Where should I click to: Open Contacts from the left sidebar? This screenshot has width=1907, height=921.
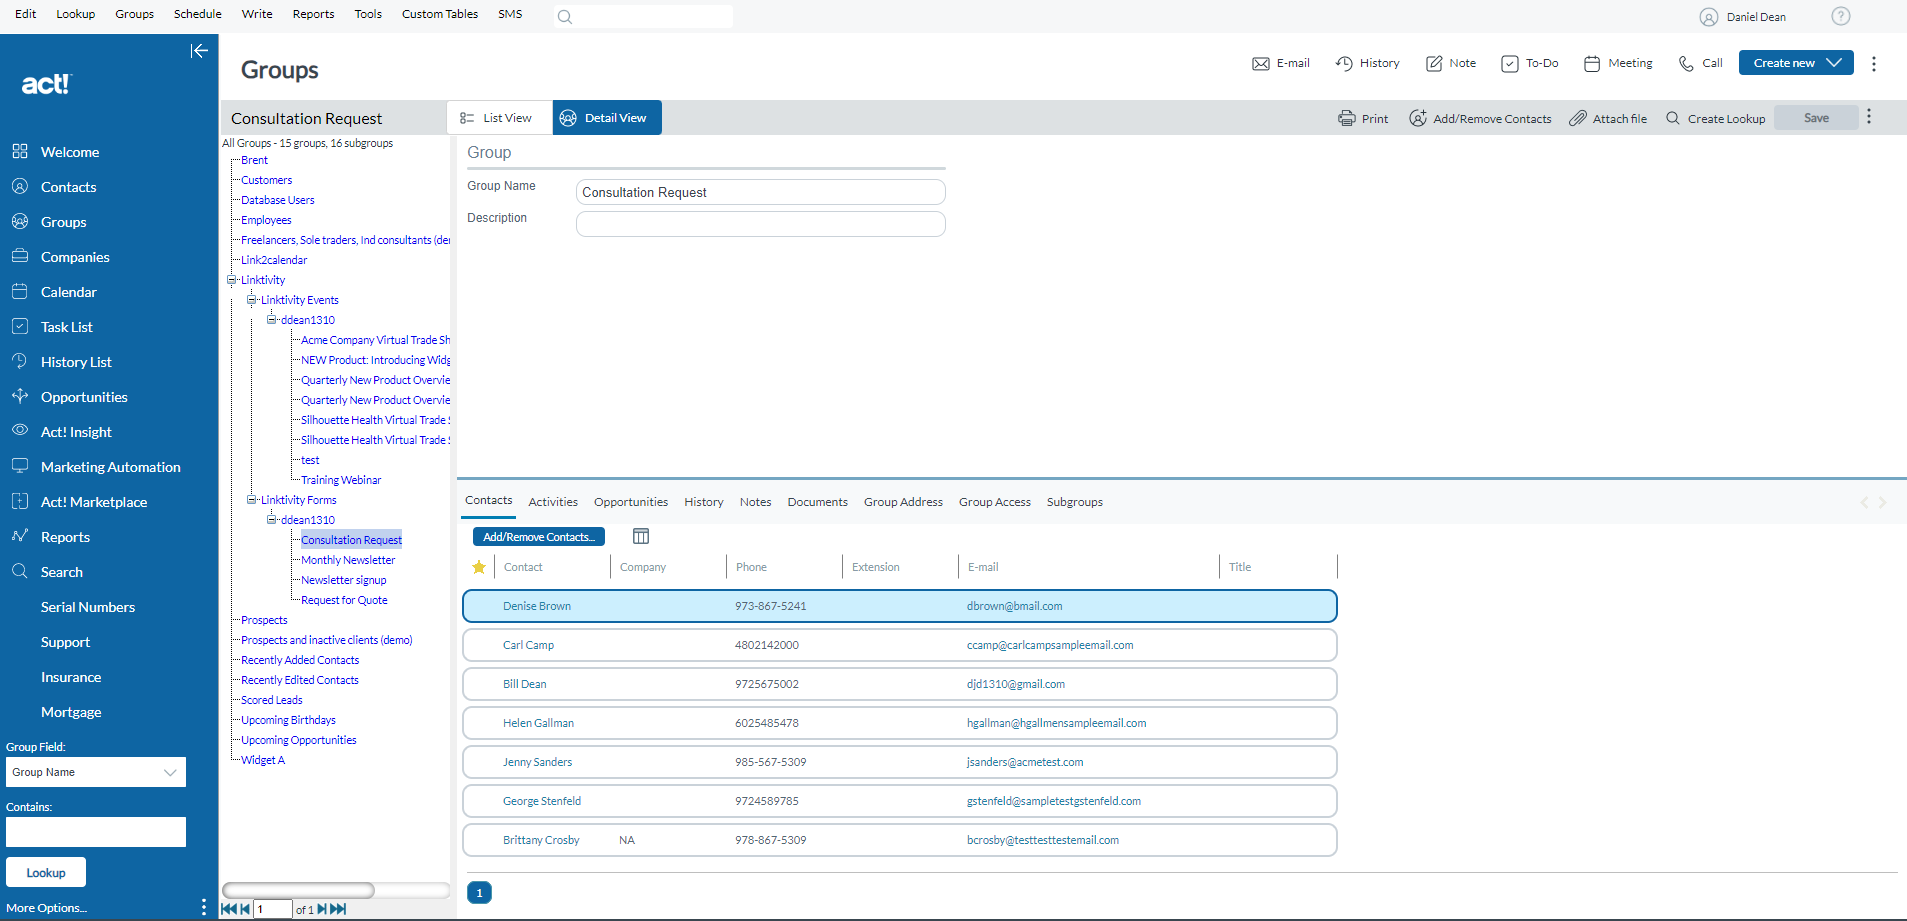(x=68, y=186)
